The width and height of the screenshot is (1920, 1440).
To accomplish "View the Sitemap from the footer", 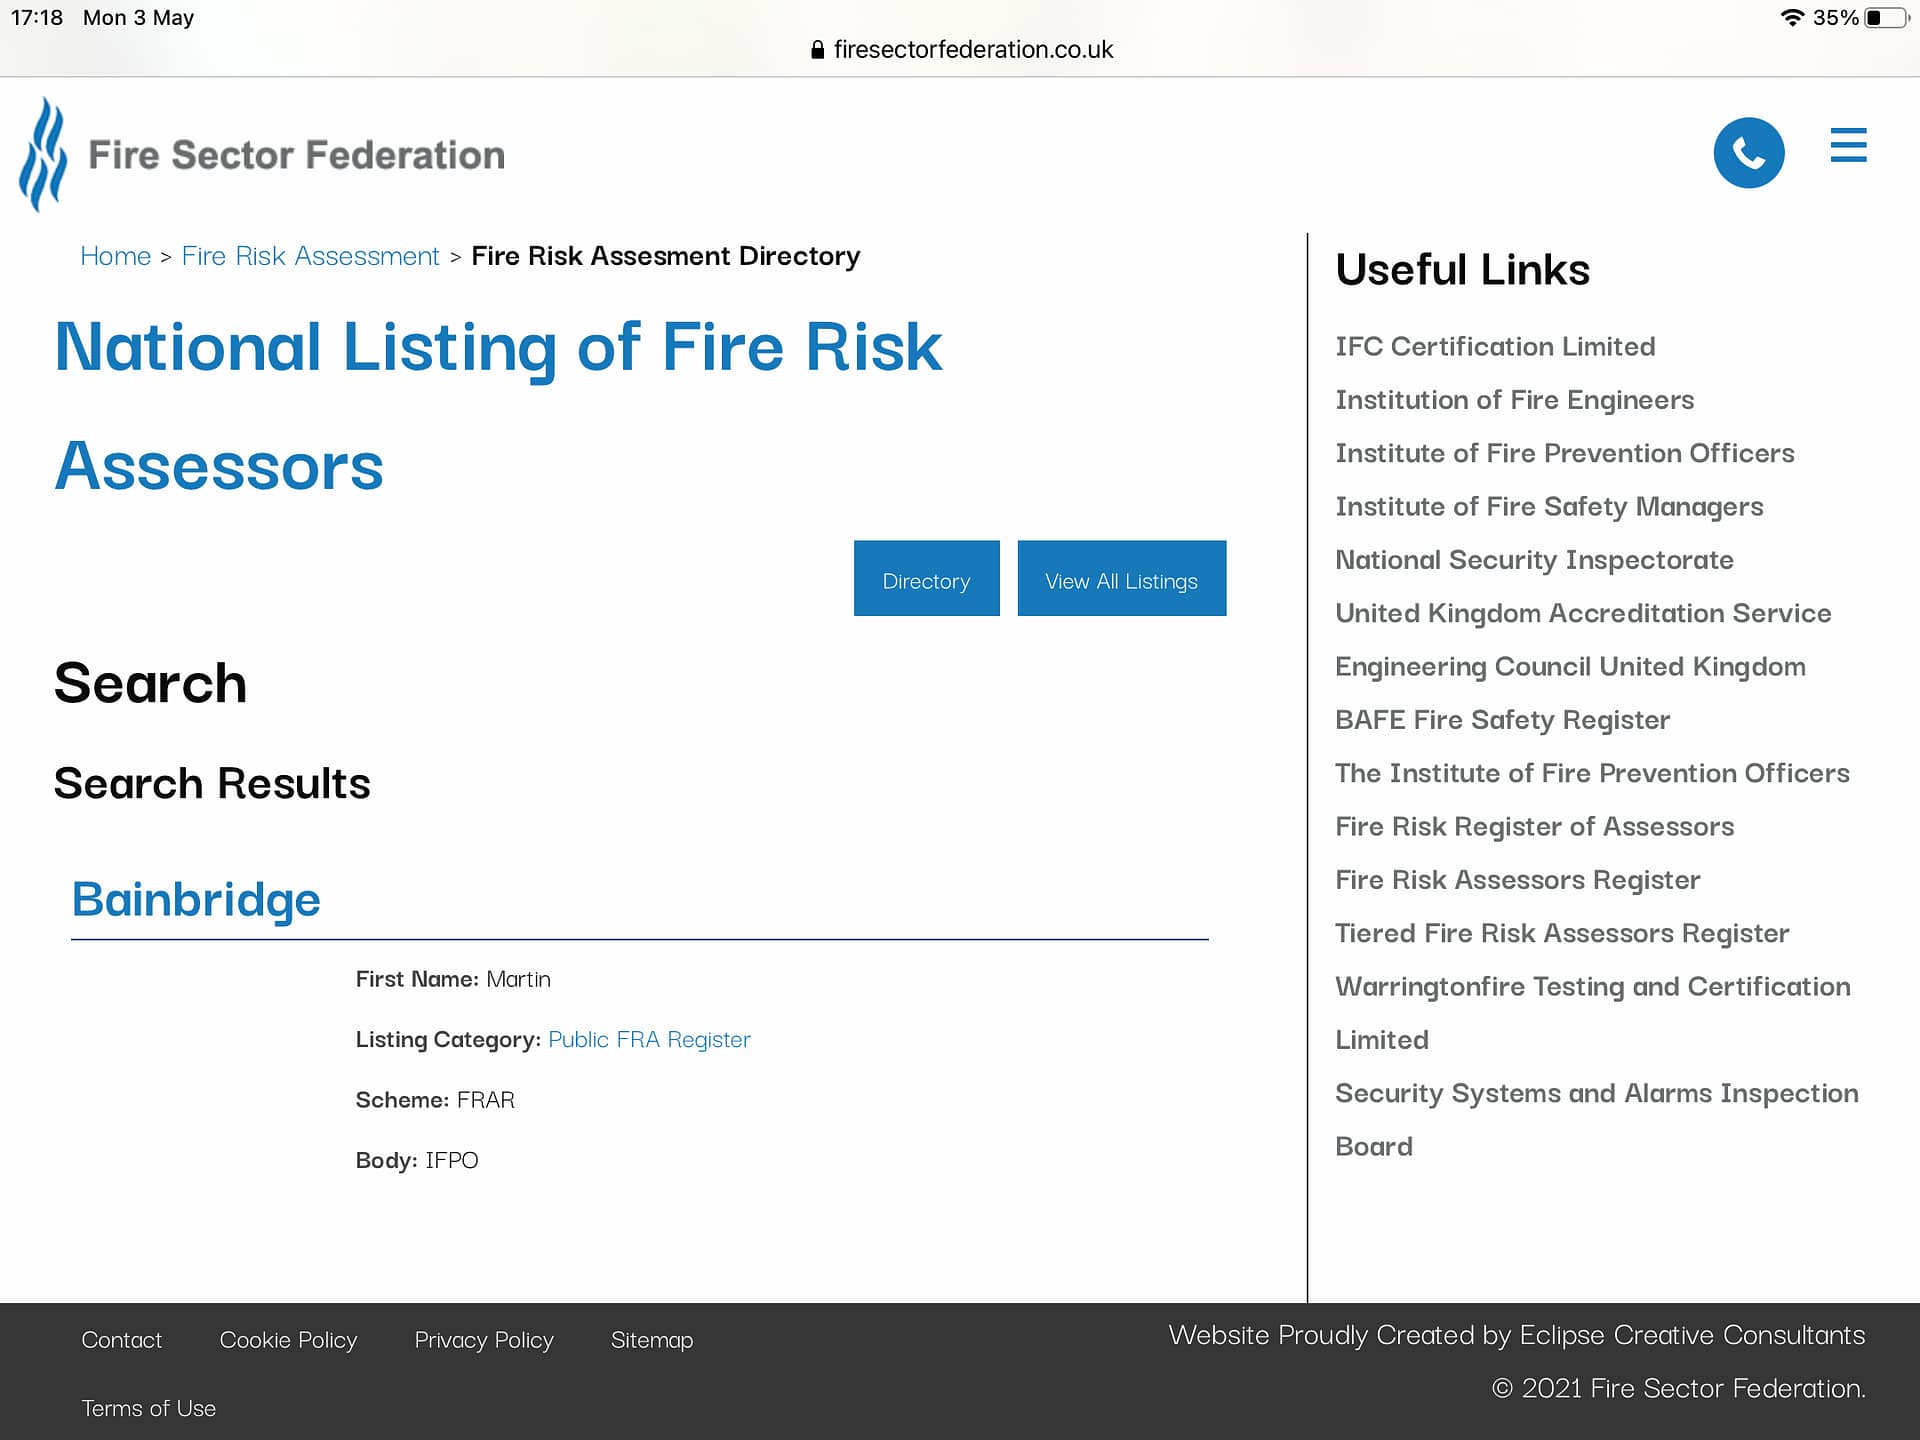I will 652,1340.
